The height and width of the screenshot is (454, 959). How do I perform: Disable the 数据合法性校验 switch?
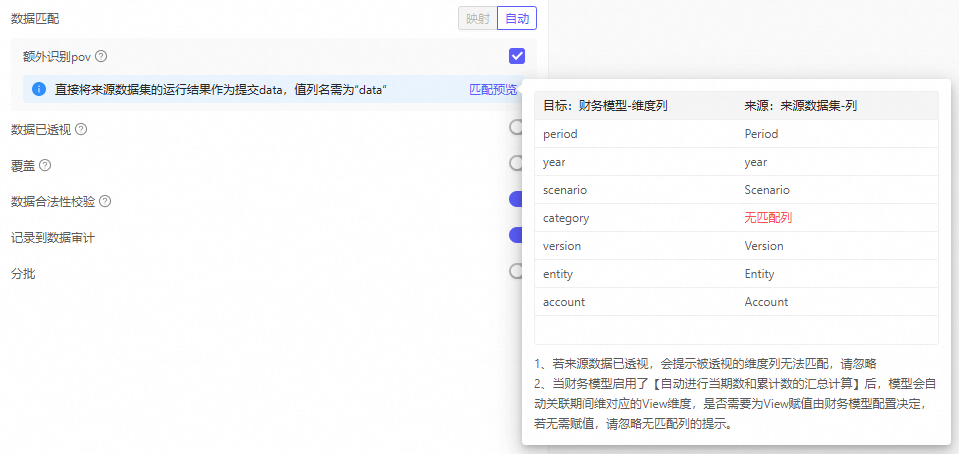(x=516, y=200)
